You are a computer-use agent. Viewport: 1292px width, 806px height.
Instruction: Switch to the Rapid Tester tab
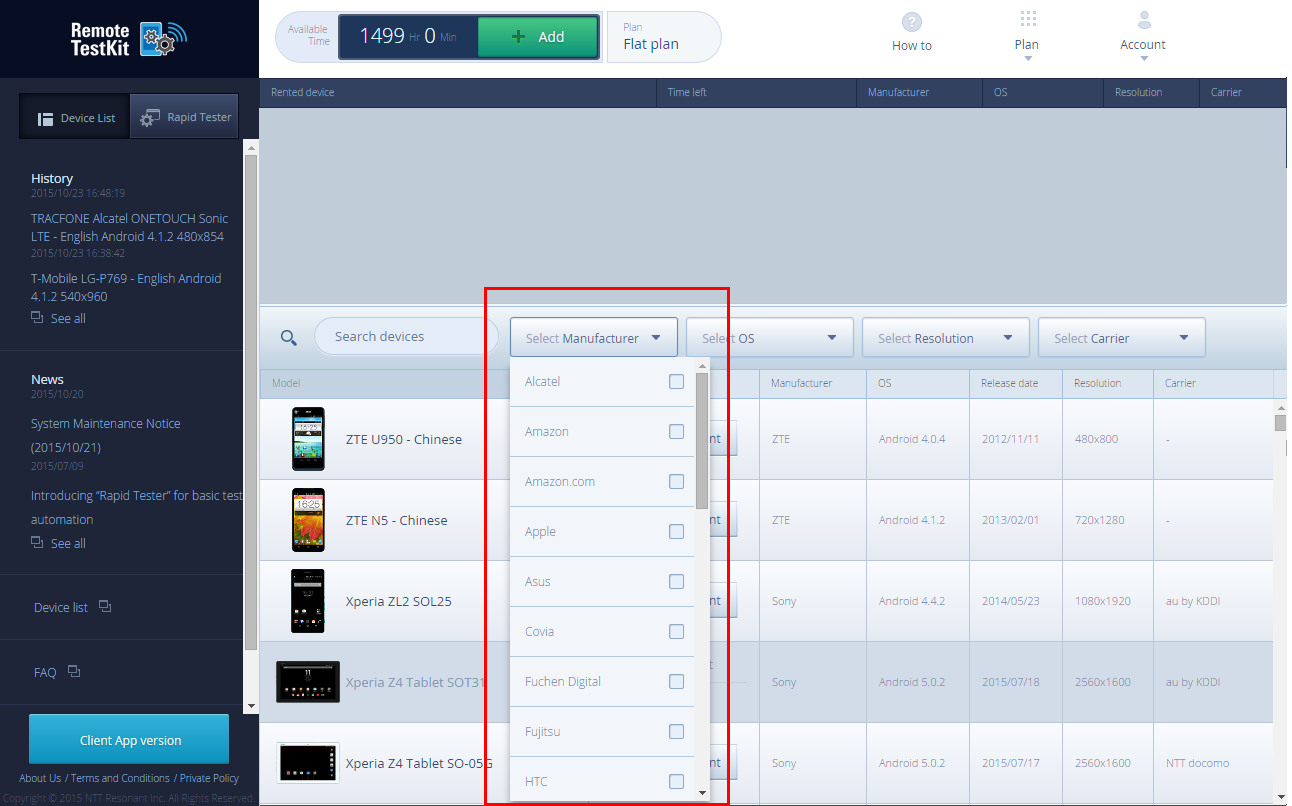(185, 118)
